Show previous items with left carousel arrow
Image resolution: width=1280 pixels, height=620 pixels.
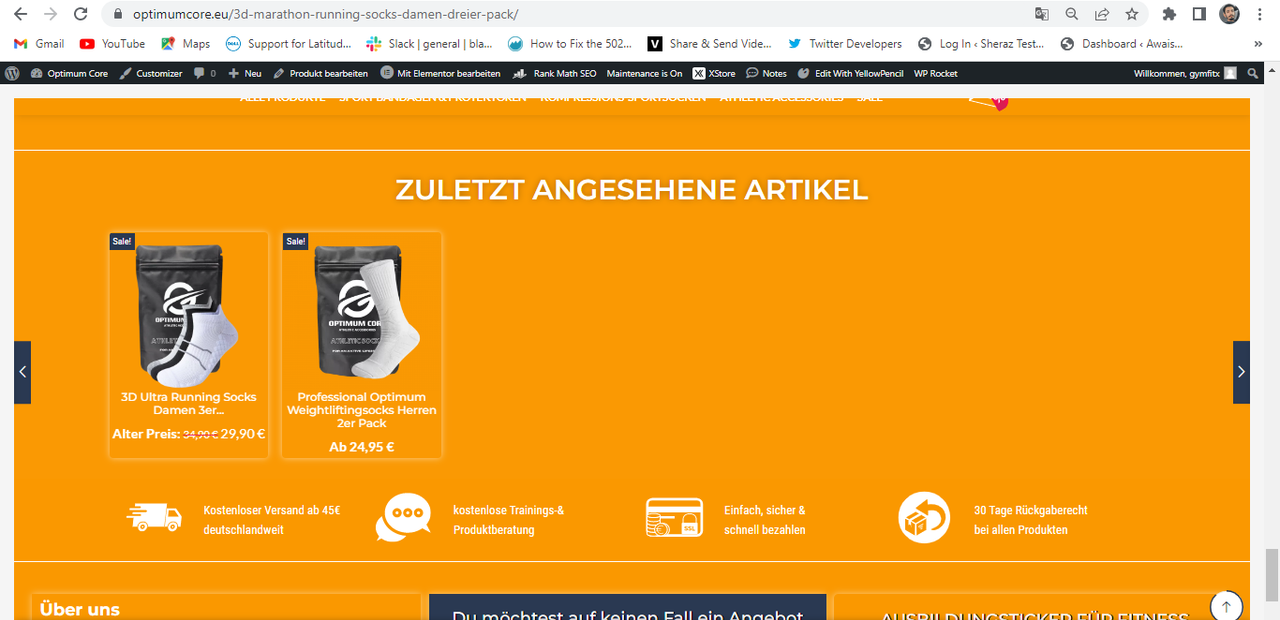click(22, 372)
